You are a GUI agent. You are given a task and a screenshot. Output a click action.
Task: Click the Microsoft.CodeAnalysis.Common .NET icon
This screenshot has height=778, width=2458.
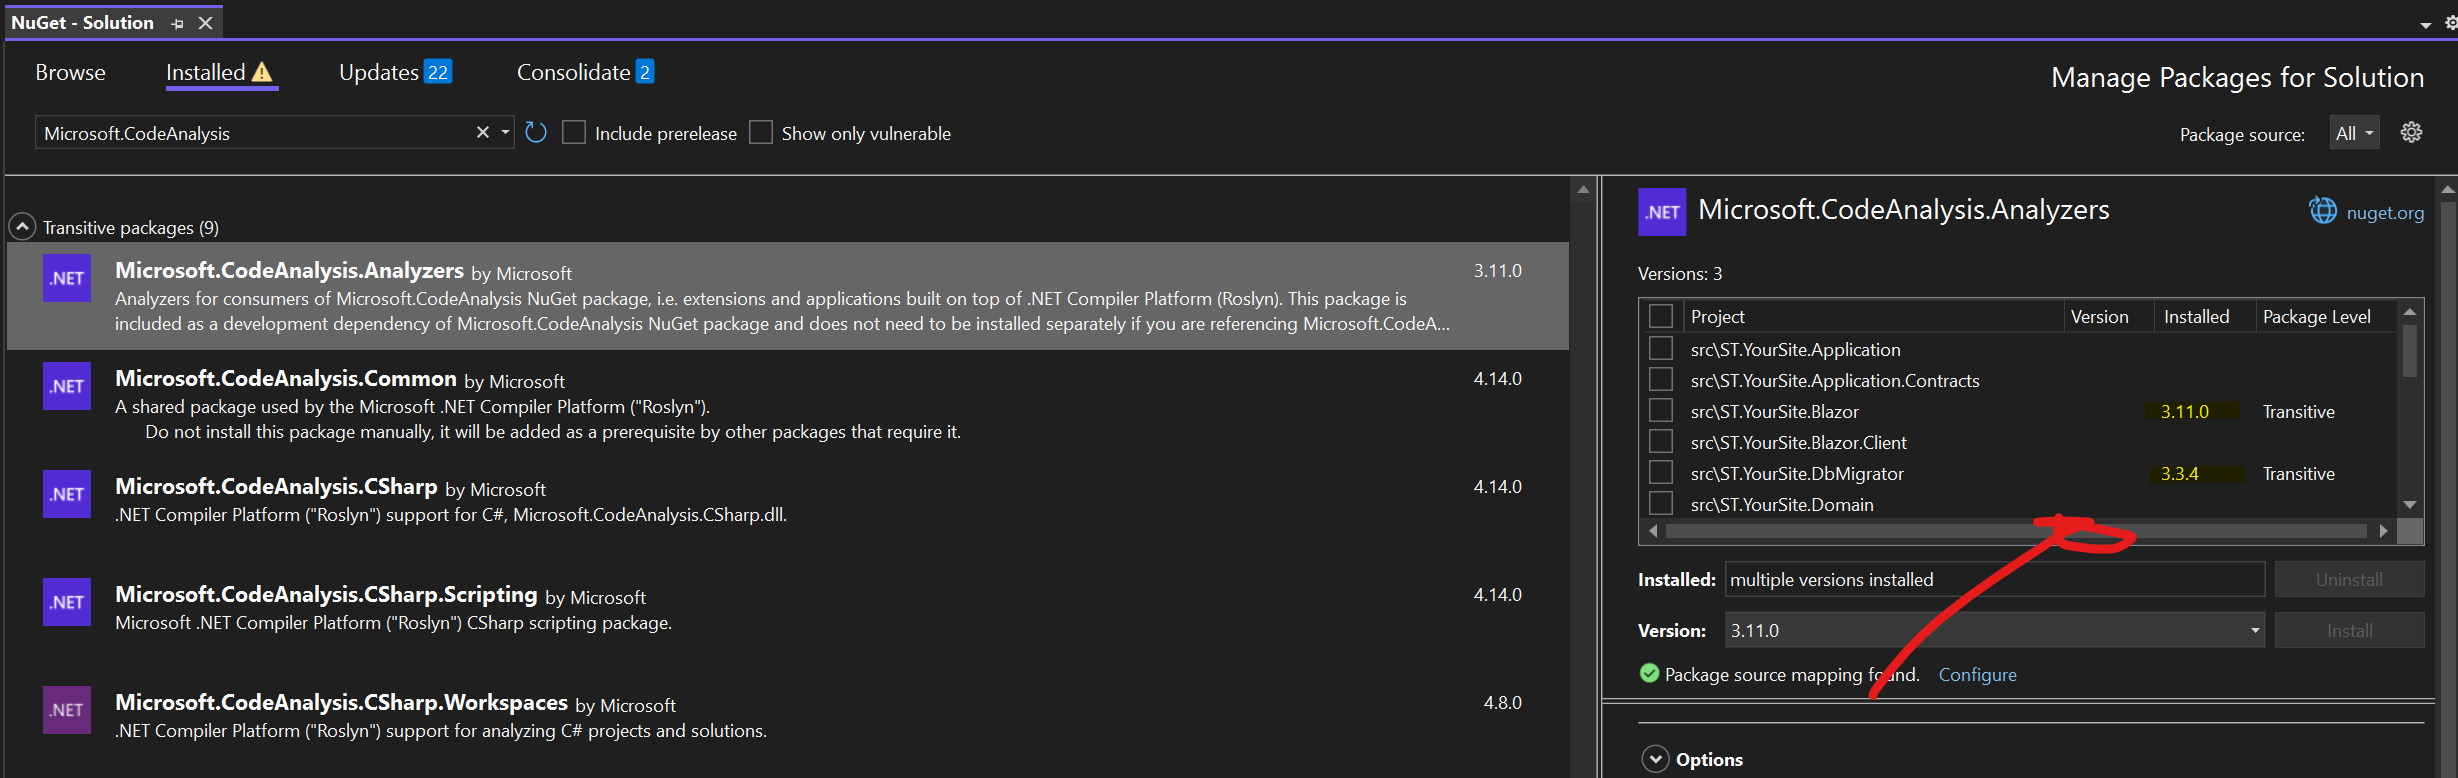(67, 386)
